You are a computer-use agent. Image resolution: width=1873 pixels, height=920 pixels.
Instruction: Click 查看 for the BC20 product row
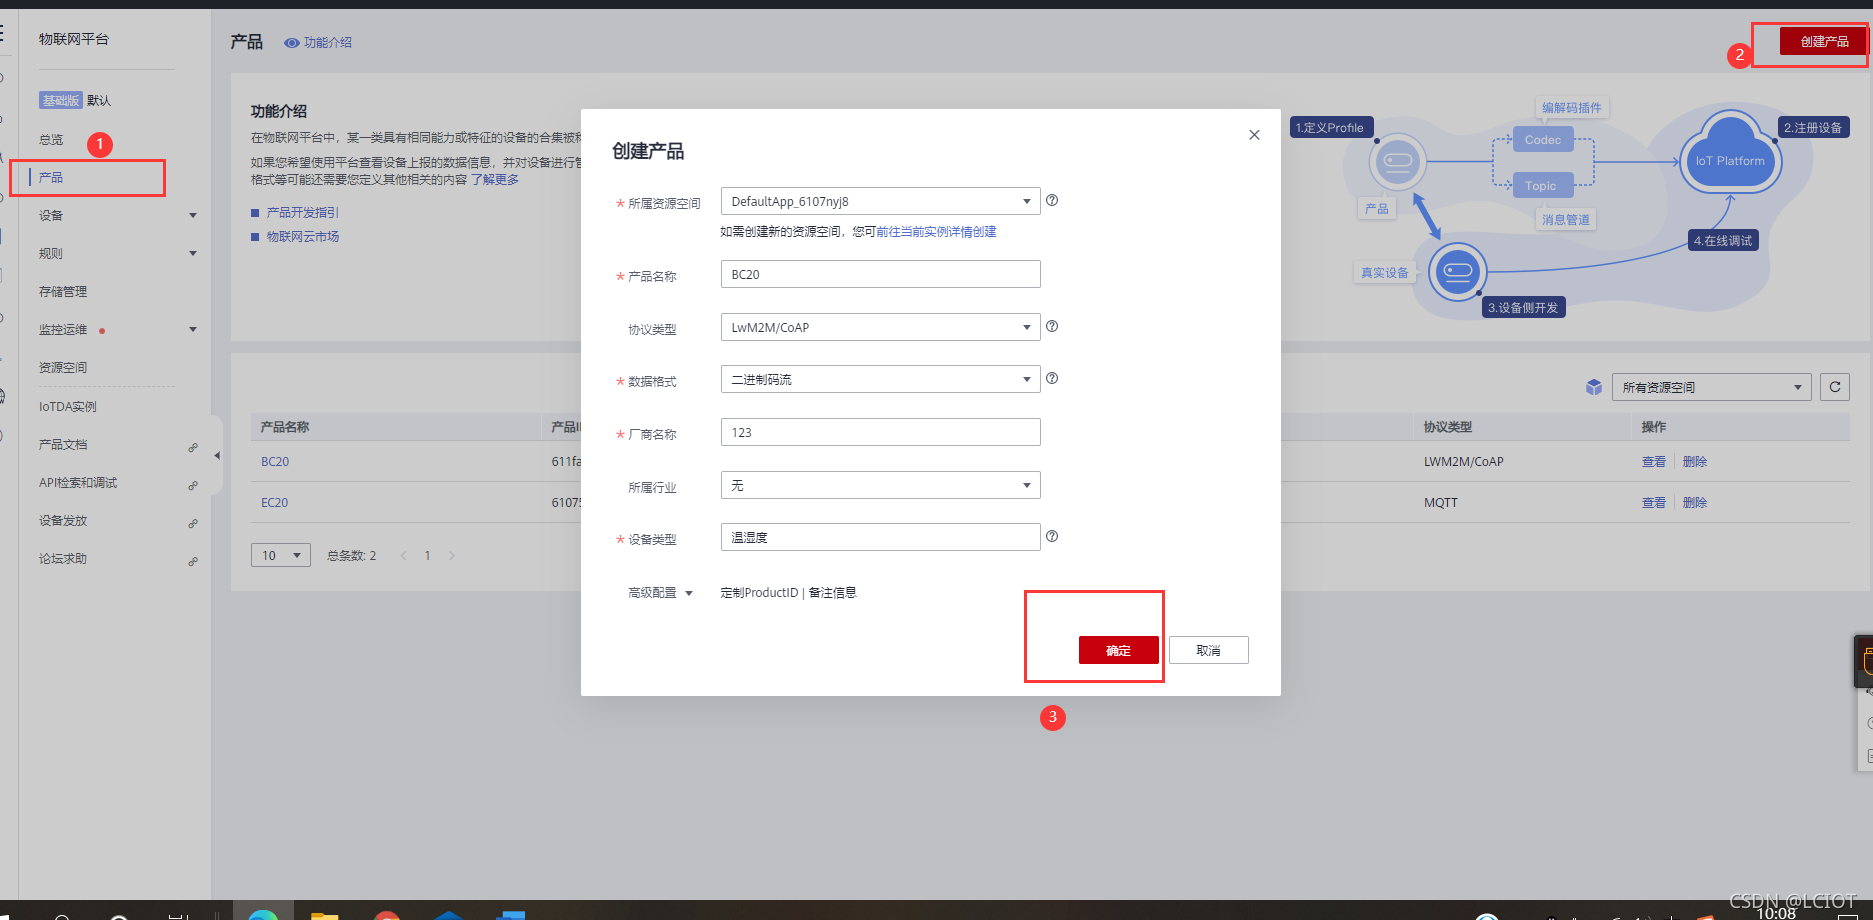(x=1653, y=462)
